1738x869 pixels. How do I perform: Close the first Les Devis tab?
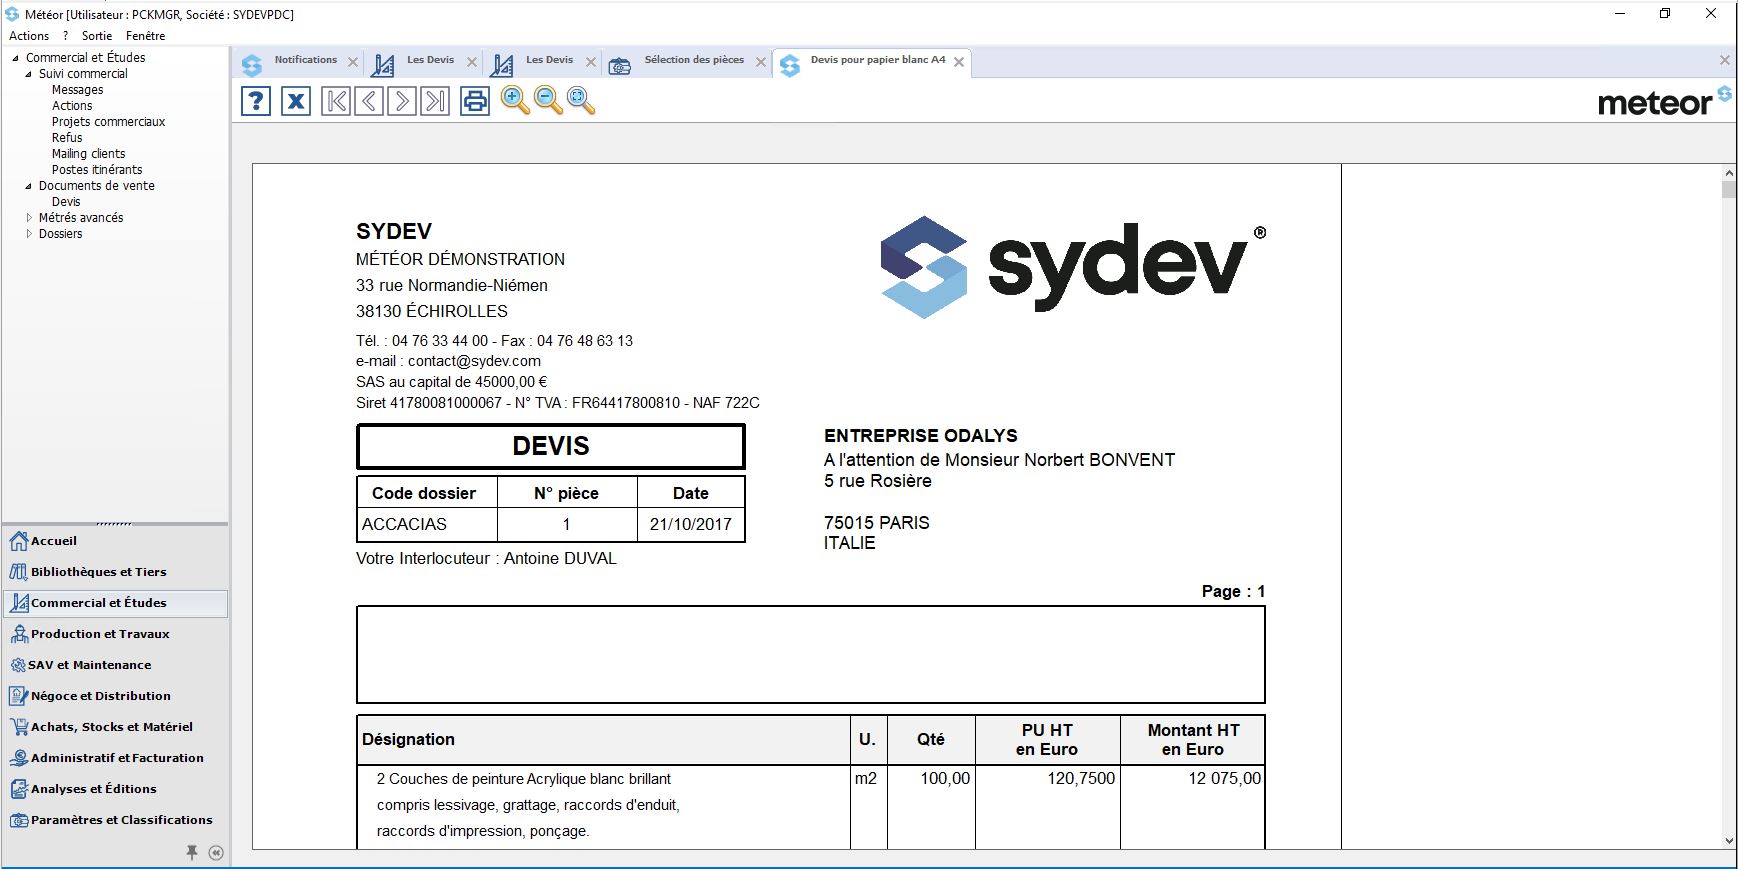coord(472,62)
